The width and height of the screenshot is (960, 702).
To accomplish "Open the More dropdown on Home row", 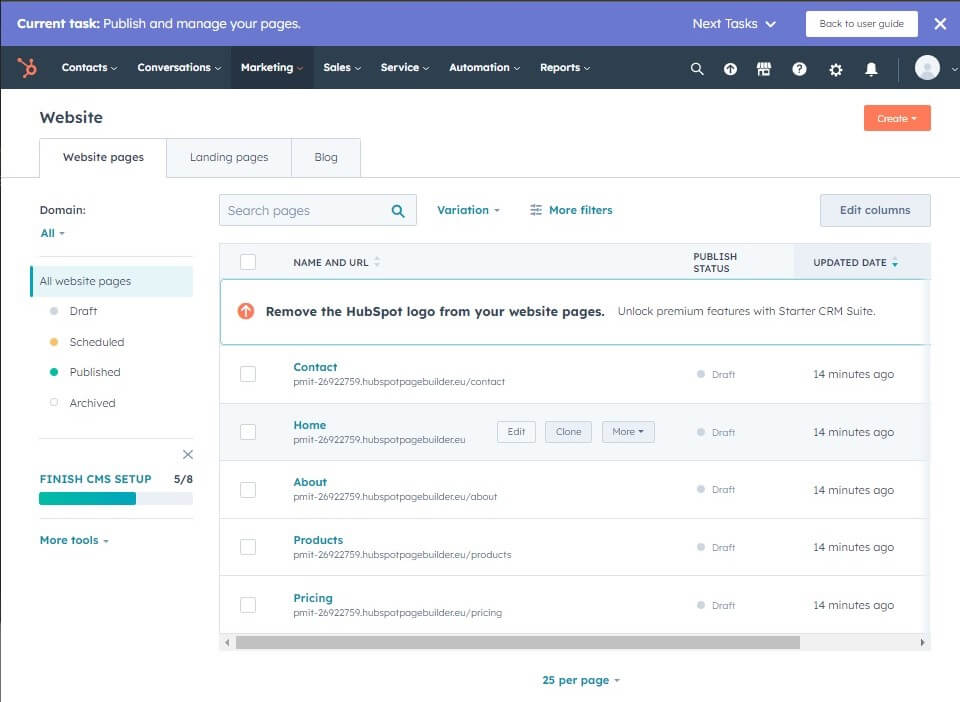I will pos(628,432).
